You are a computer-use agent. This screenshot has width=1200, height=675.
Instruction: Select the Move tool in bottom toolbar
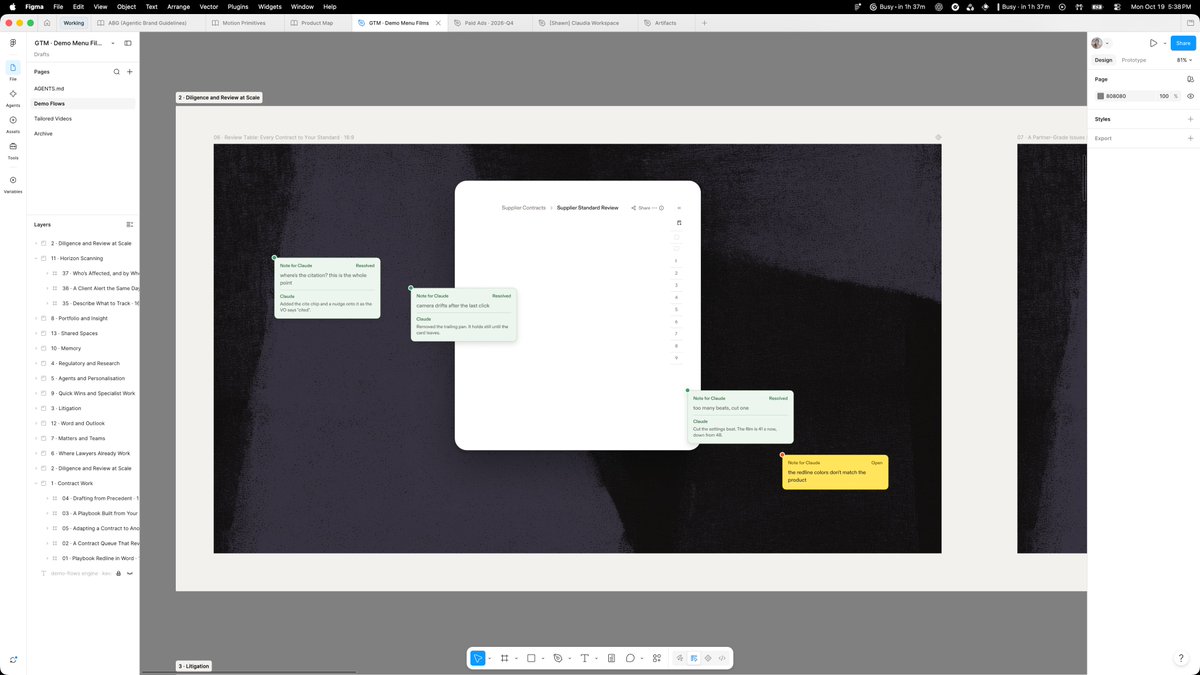click(478, 658)
